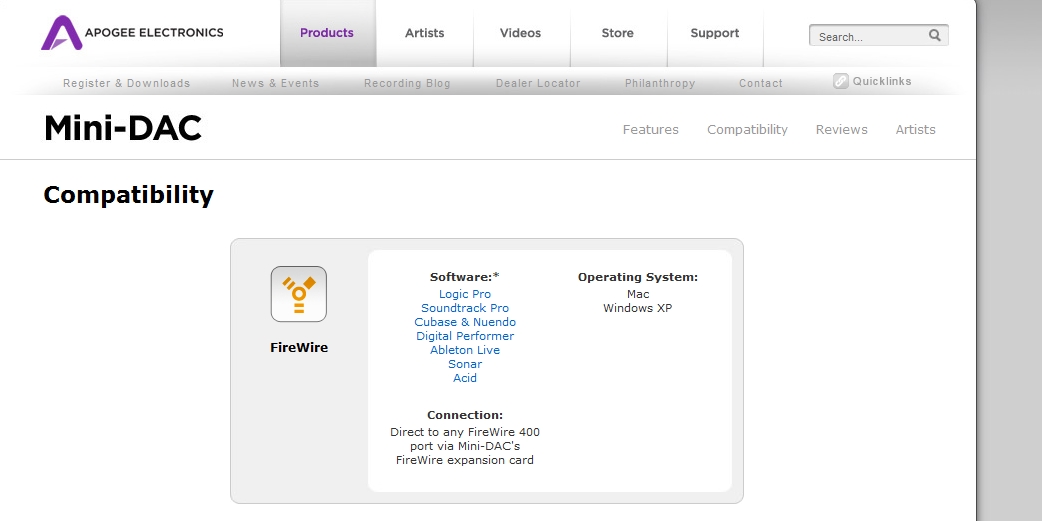Image resolution: width=1042 pixels, height=521 pixels.
Task: Open the Store tab
Action: (617, 33)
